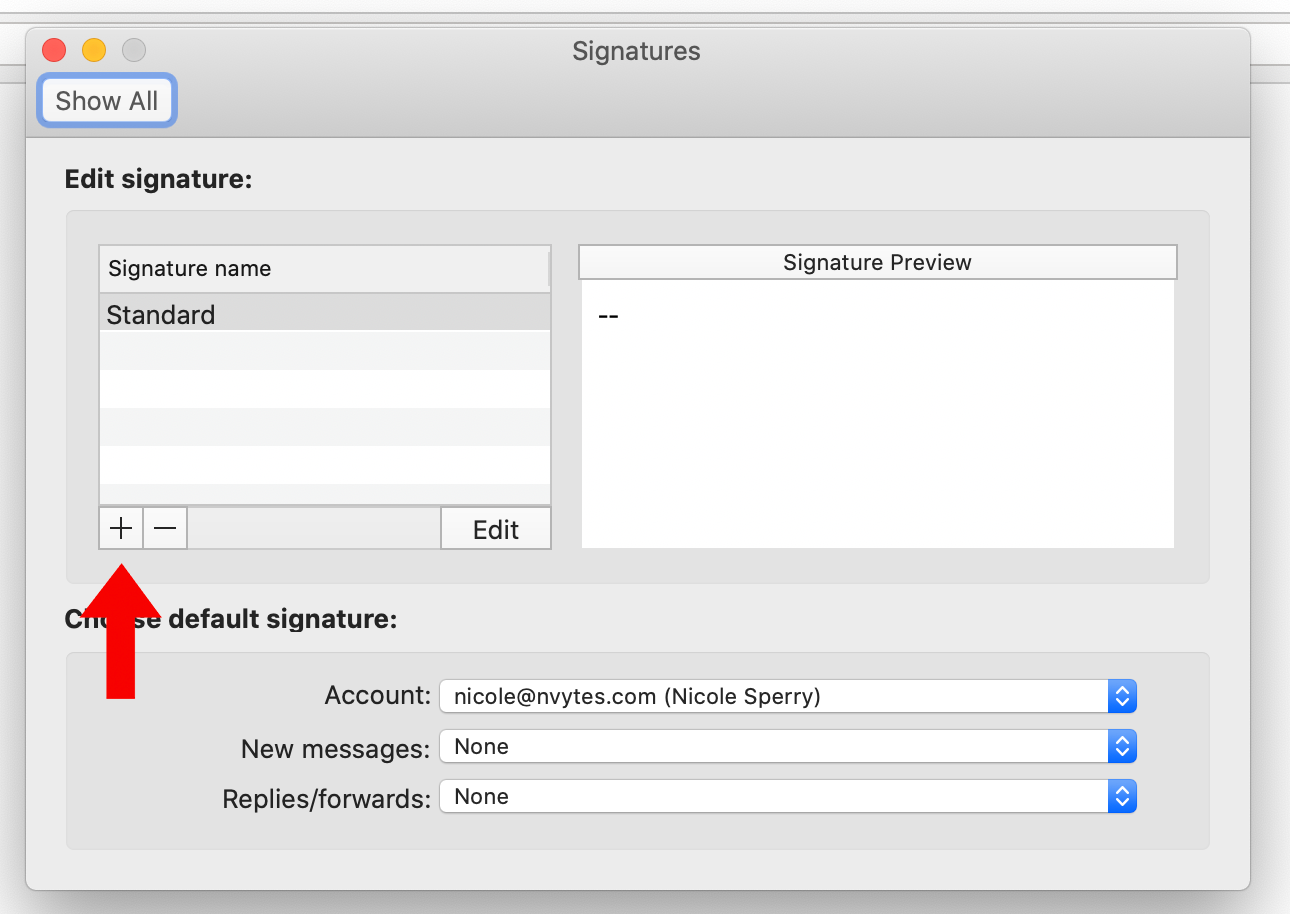
Task: Click the Signature Preview header
Action: tap(877, 263)
